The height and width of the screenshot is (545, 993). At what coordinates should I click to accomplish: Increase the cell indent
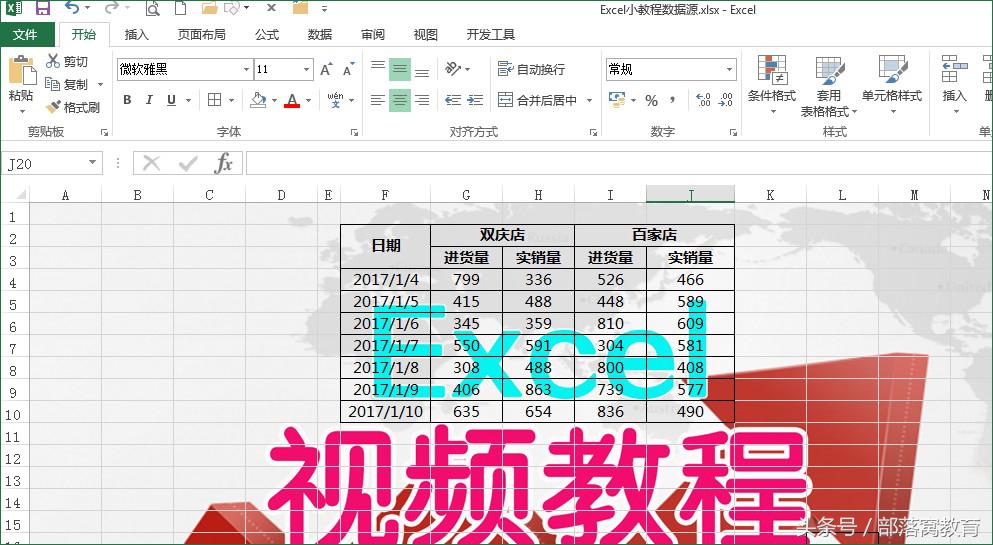(475, 100)
